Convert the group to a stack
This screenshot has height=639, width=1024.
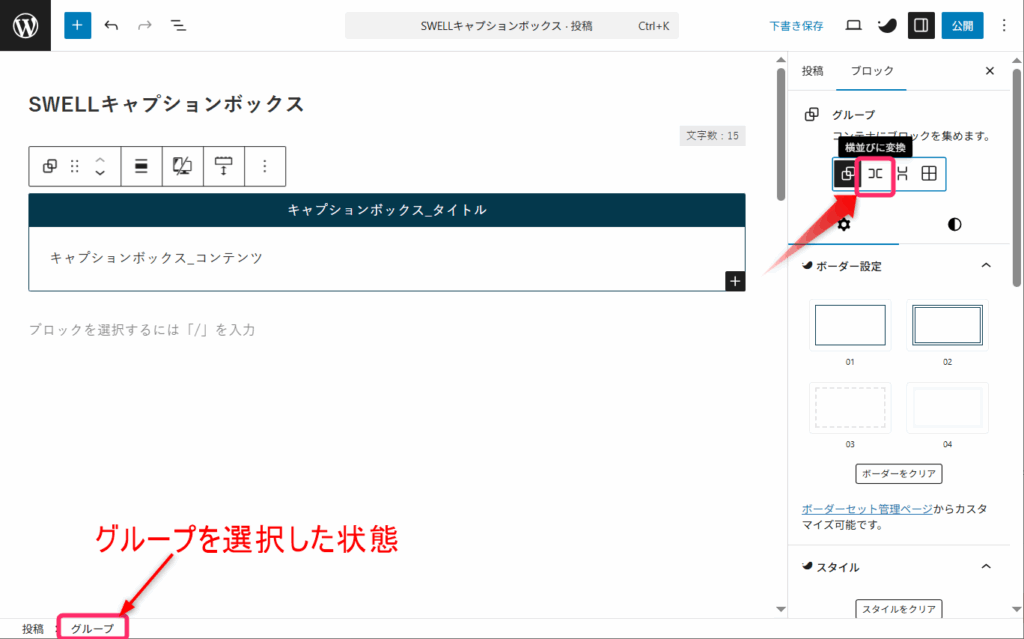click(x=903, y=174)
